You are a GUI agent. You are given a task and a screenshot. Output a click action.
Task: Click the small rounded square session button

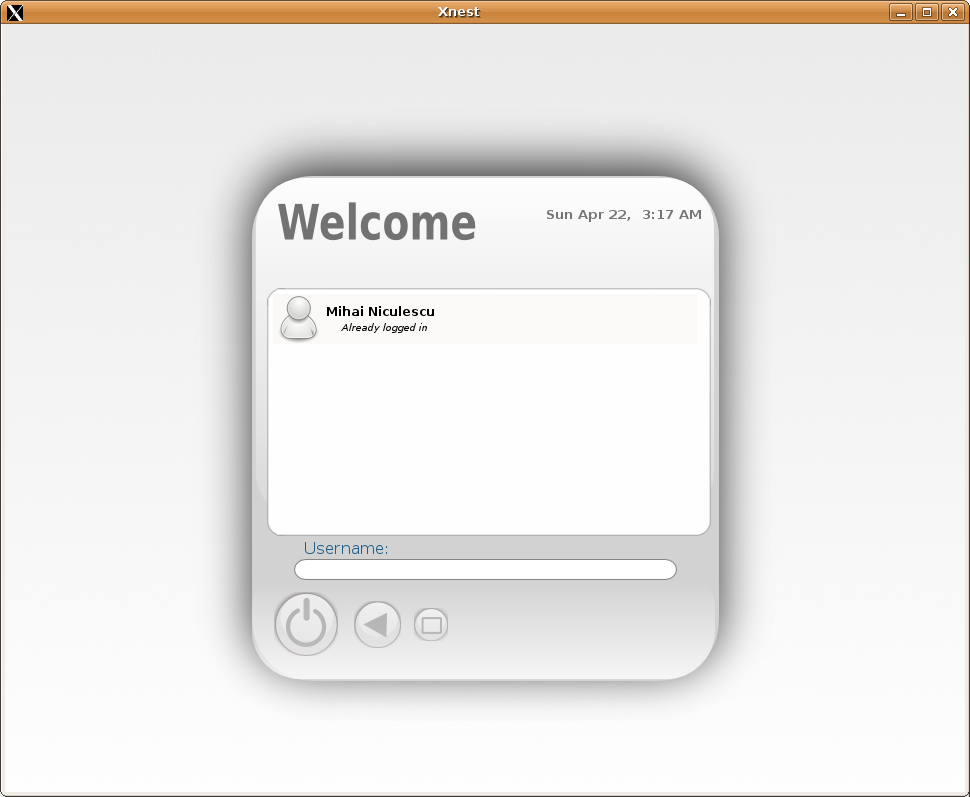[431, 624]
